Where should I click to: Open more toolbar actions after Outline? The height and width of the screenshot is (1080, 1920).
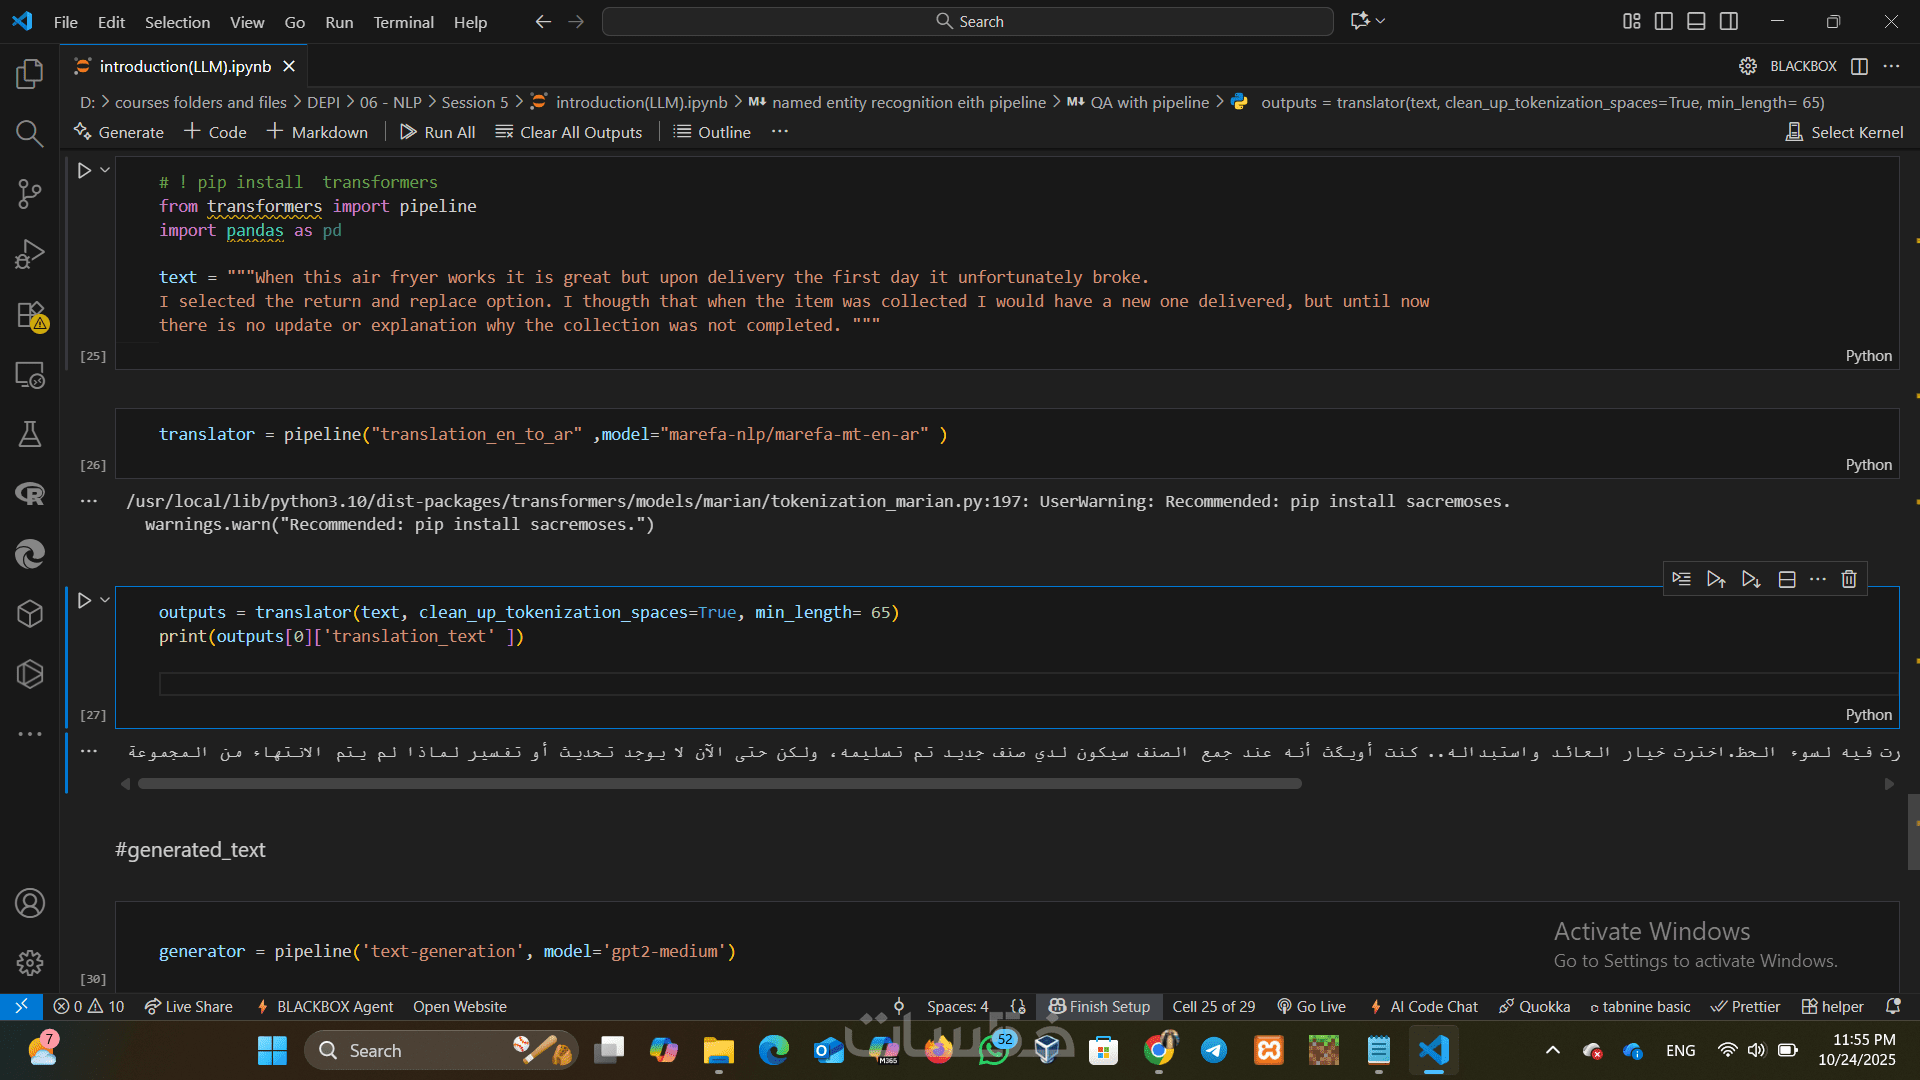coord(780,132)
